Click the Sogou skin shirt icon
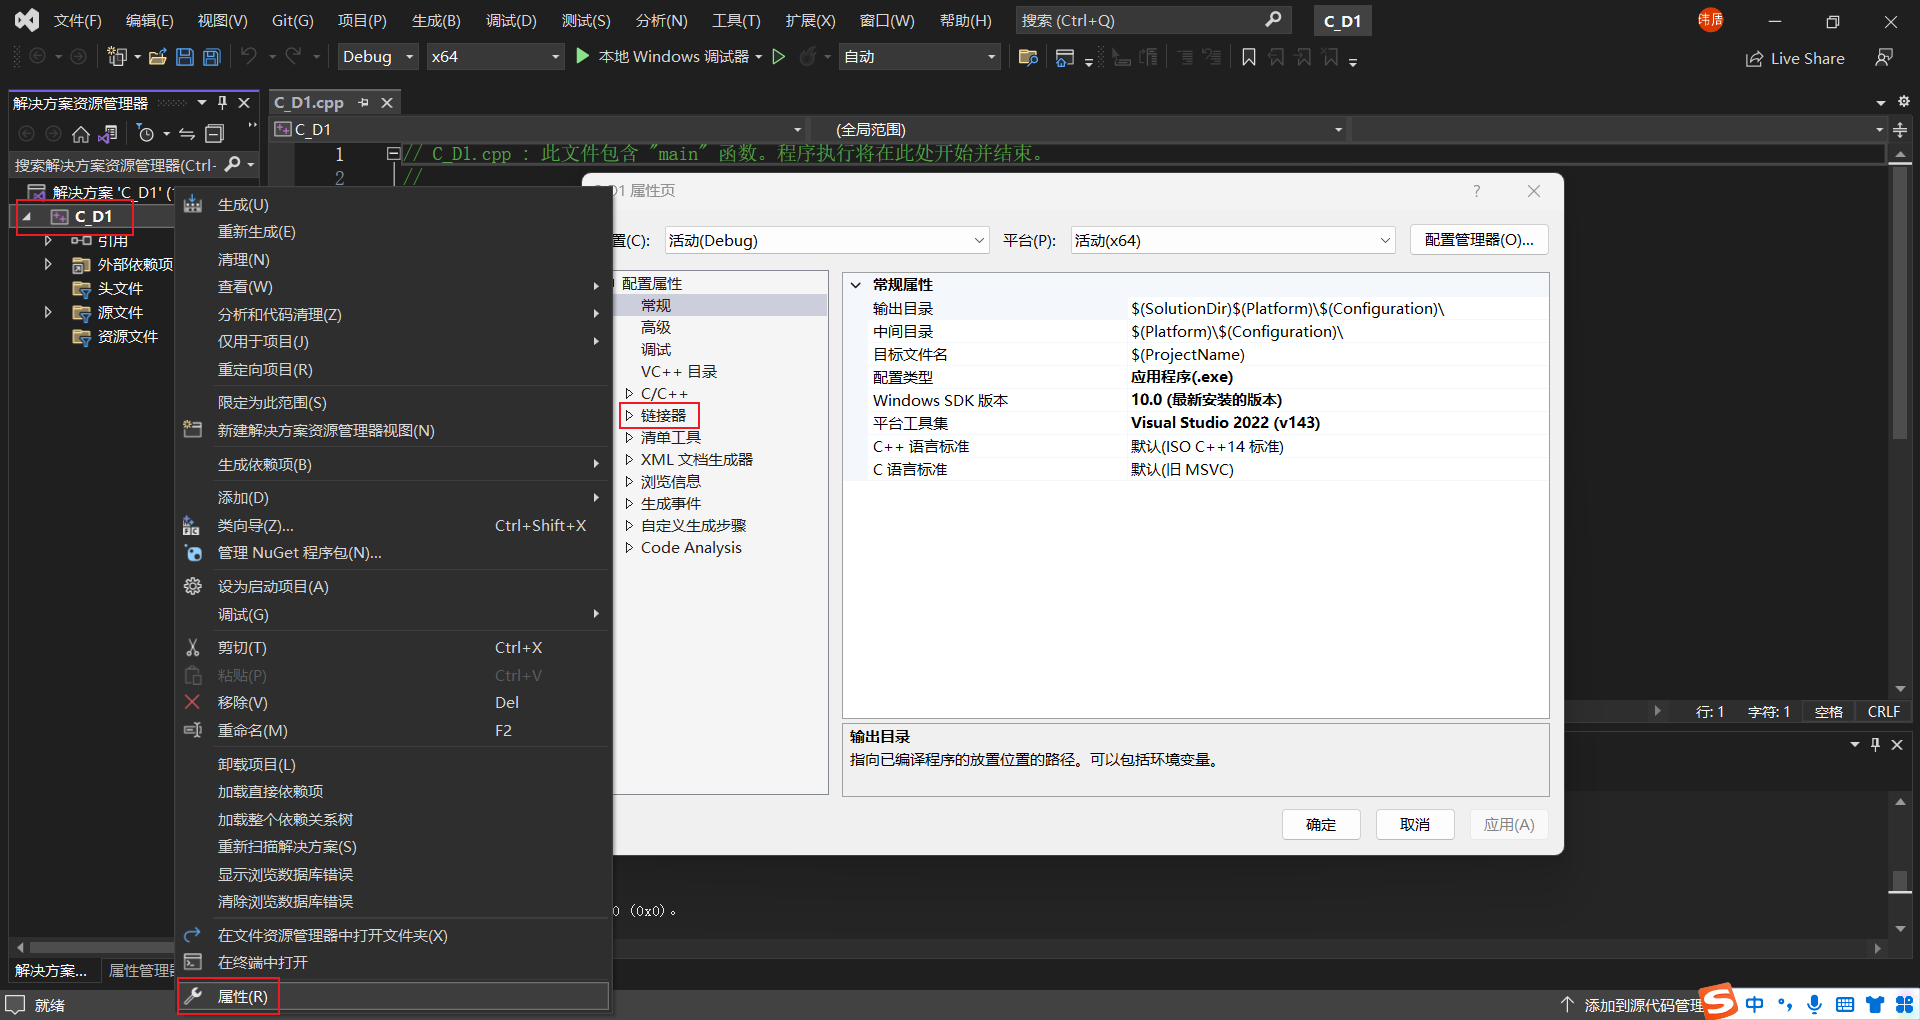1920x1020 pixels. pos(1875,1004)
